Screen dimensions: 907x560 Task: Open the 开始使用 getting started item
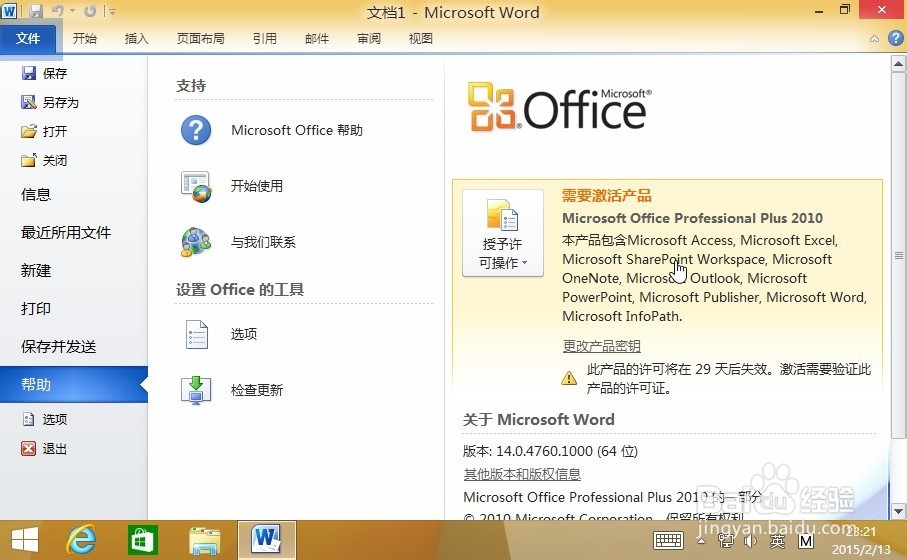click(231, 186)
